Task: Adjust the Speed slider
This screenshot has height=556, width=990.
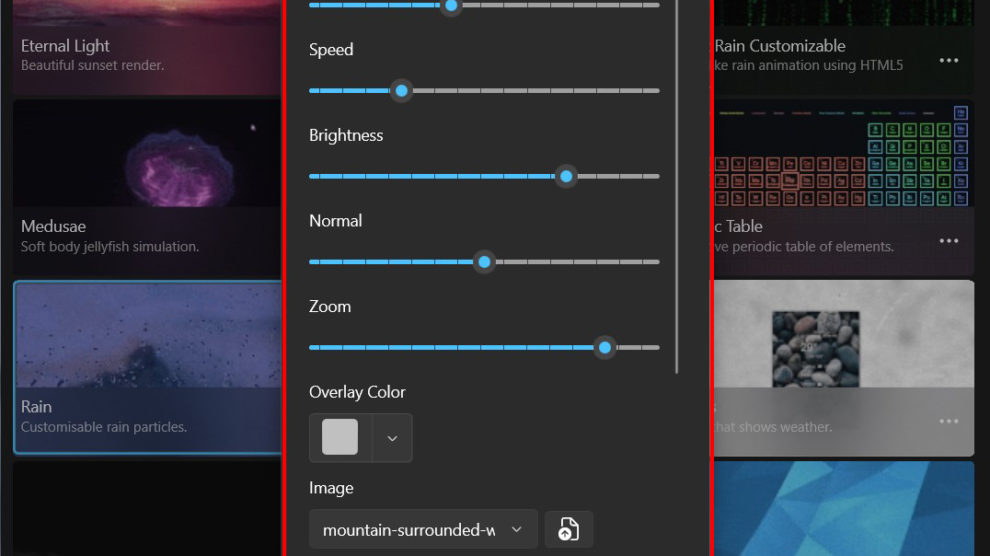Action: (484, 91)
